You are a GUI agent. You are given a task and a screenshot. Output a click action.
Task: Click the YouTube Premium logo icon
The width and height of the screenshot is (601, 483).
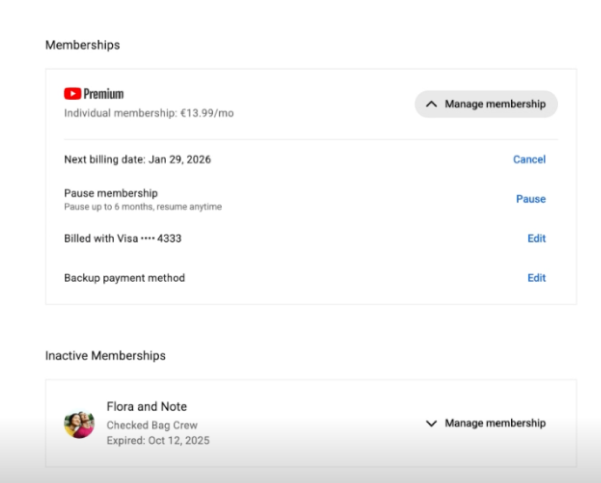pos(72,94)
